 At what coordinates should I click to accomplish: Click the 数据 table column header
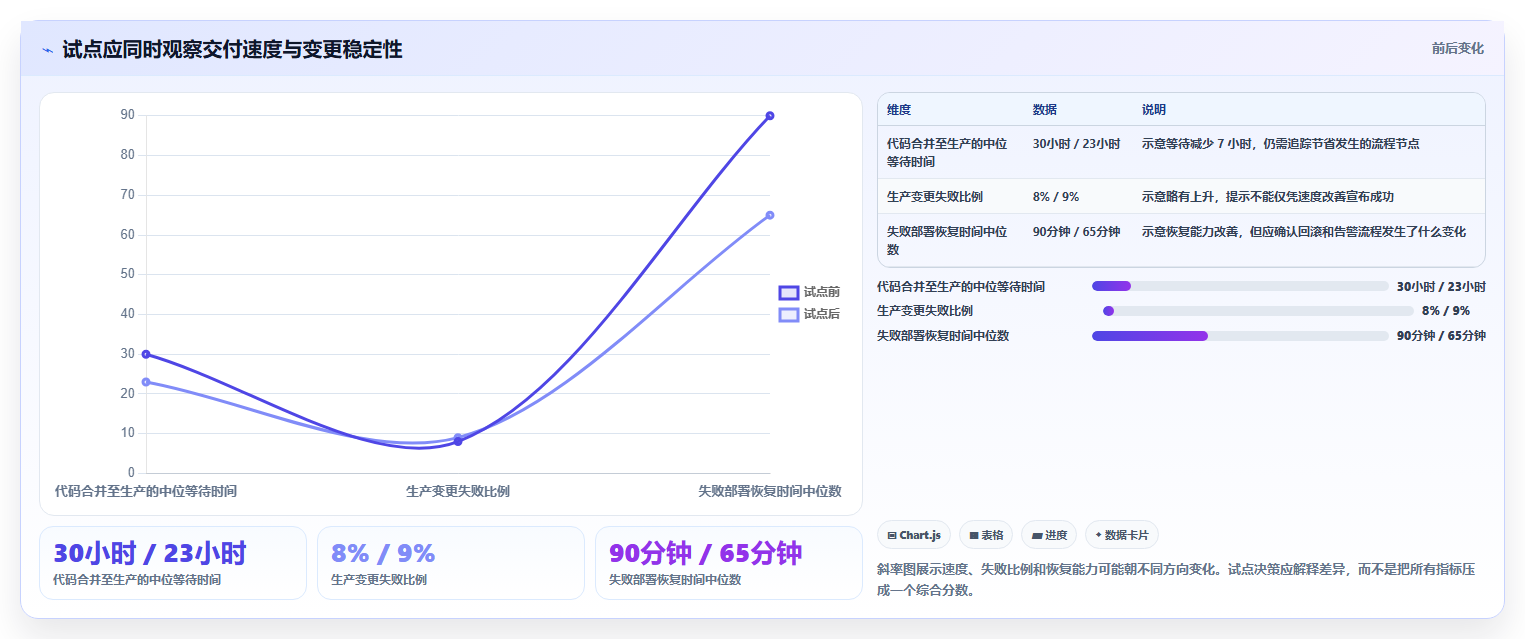tap(1045, 110)
